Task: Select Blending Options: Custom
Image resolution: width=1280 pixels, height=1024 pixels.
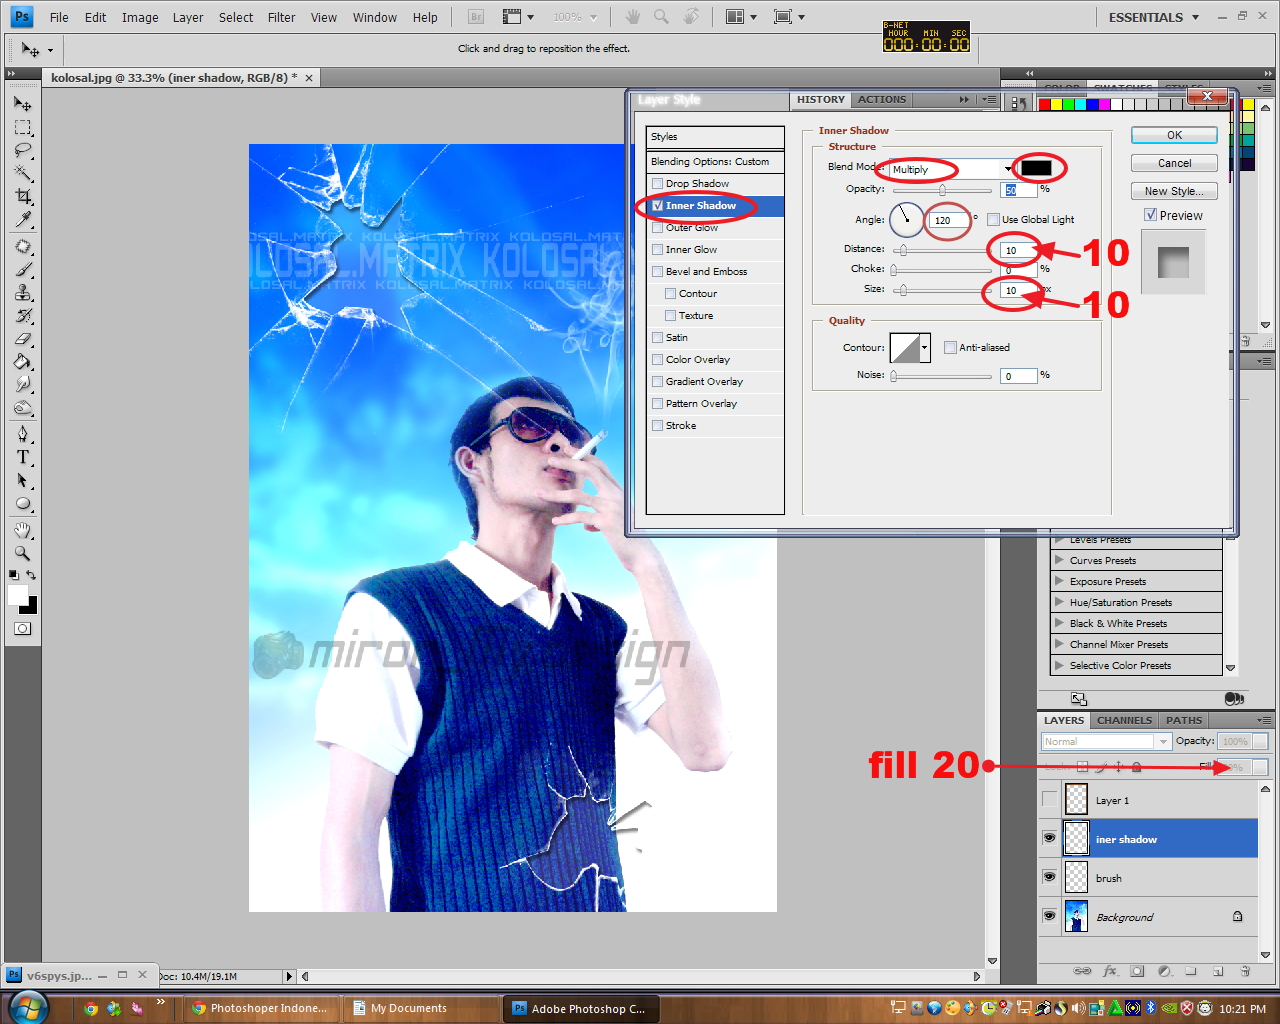Action: pos(715,162)
